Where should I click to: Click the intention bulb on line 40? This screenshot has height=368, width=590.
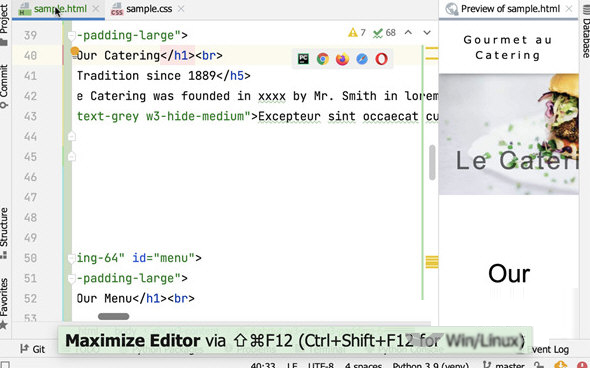tap(75, 51)
